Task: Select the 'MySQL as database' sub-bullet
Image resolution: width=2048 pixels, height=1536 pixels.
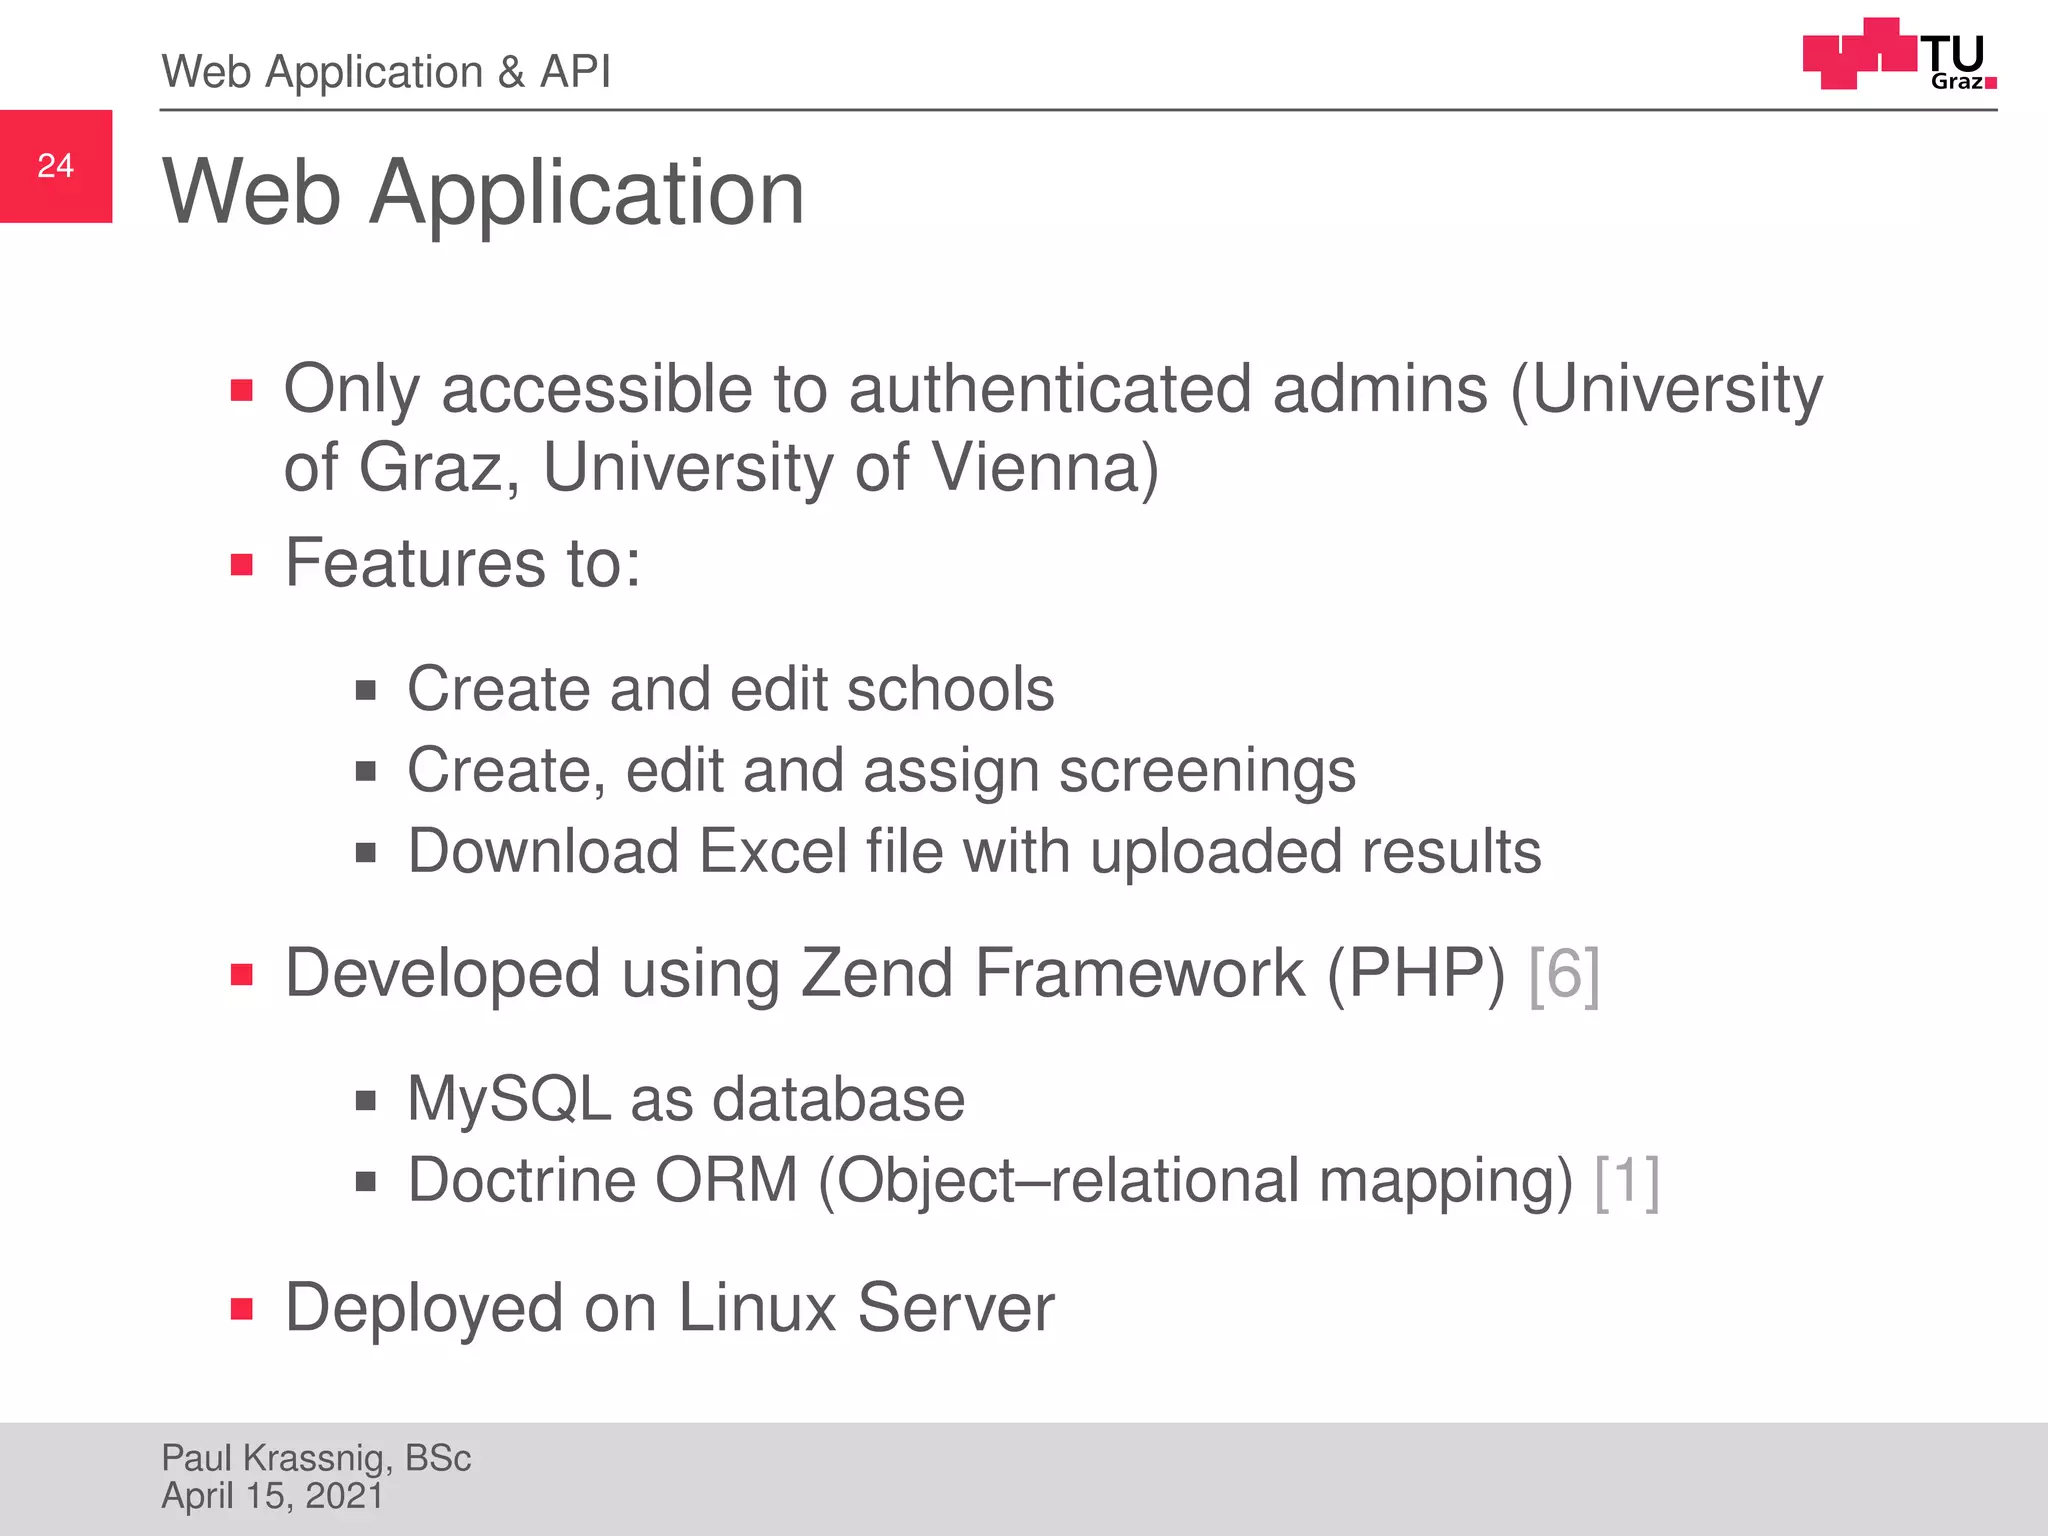Action: (x=686, y=1099)
